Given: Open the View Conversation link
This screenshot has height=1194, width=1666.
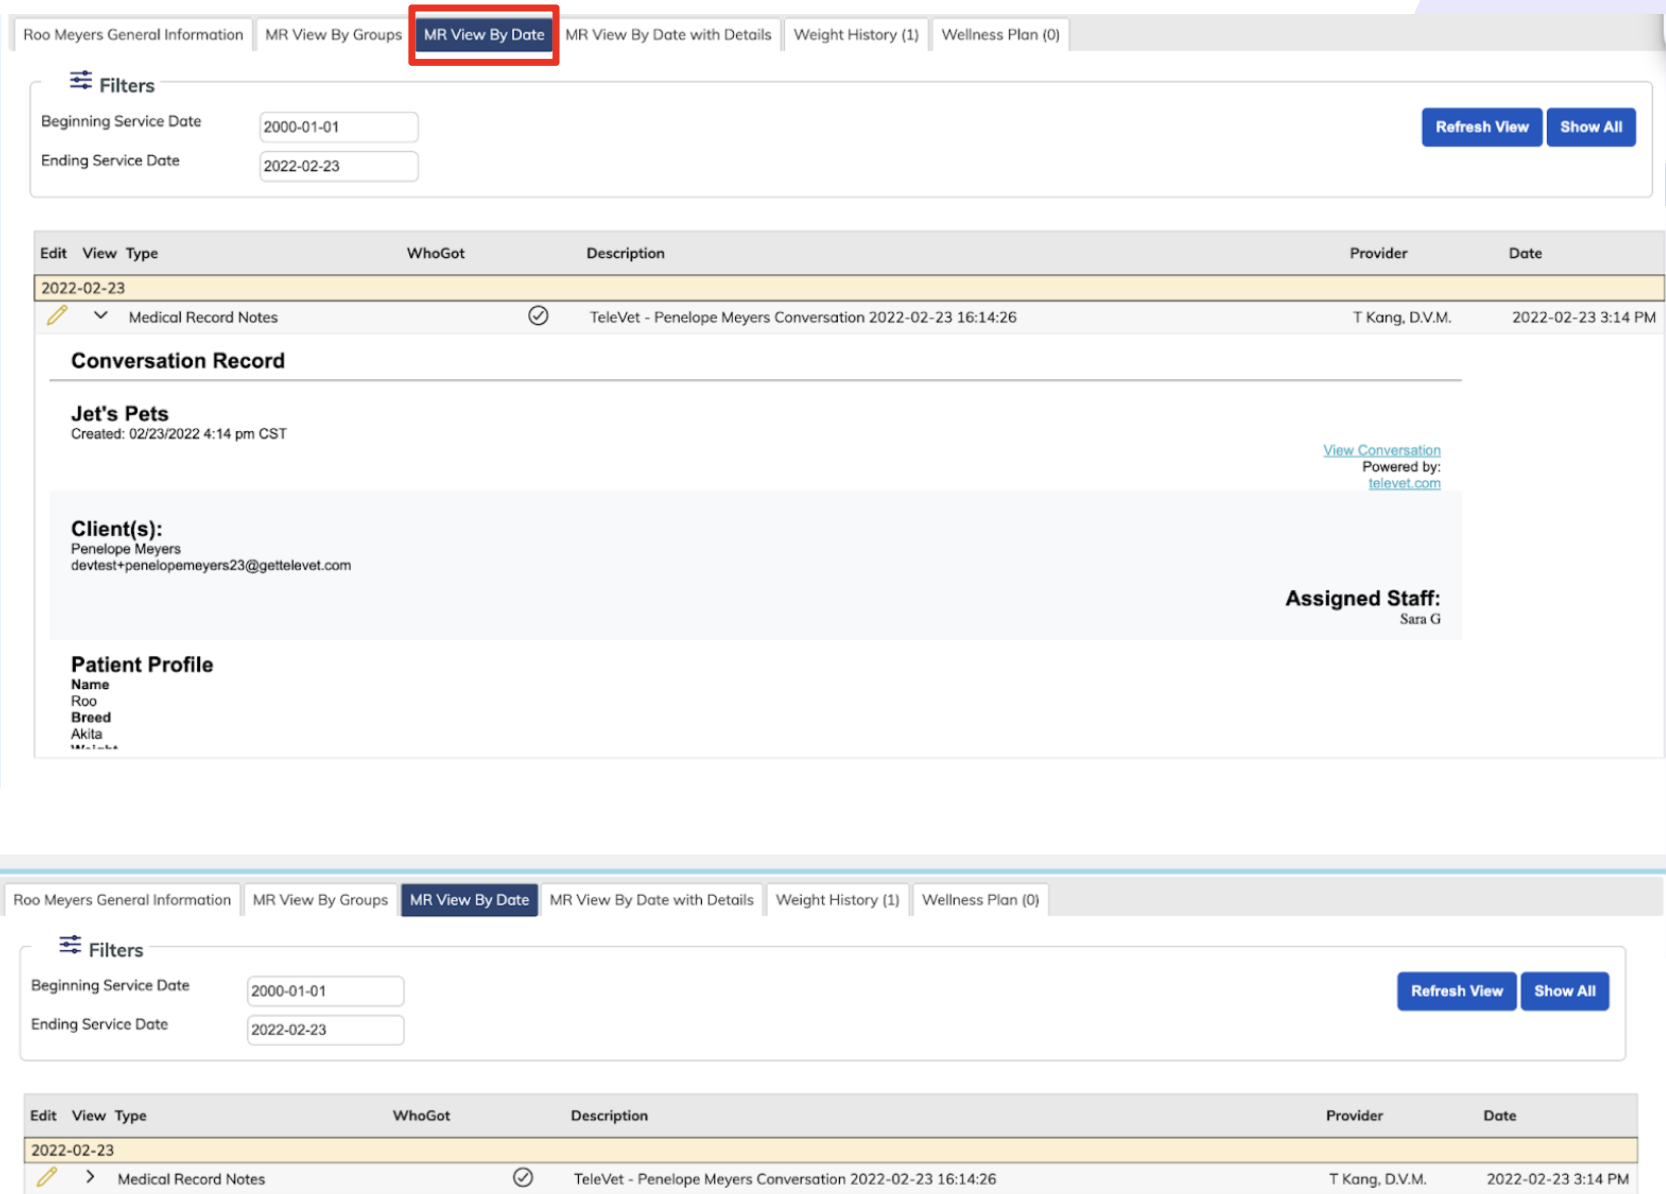Looking at the screenshot, I should pos(1381,450).
